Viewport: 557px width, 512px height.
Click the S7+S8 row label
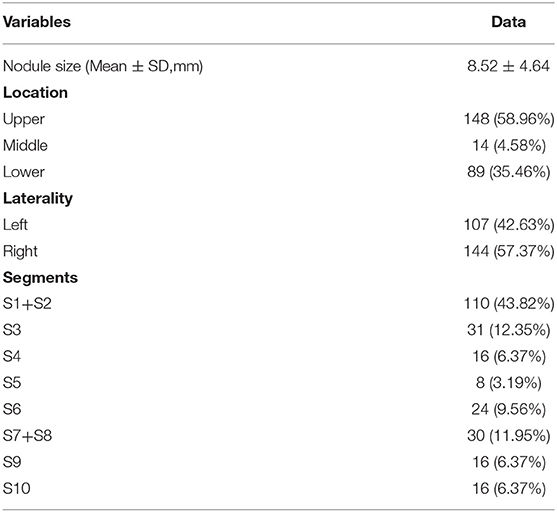[x=27, y=436]
